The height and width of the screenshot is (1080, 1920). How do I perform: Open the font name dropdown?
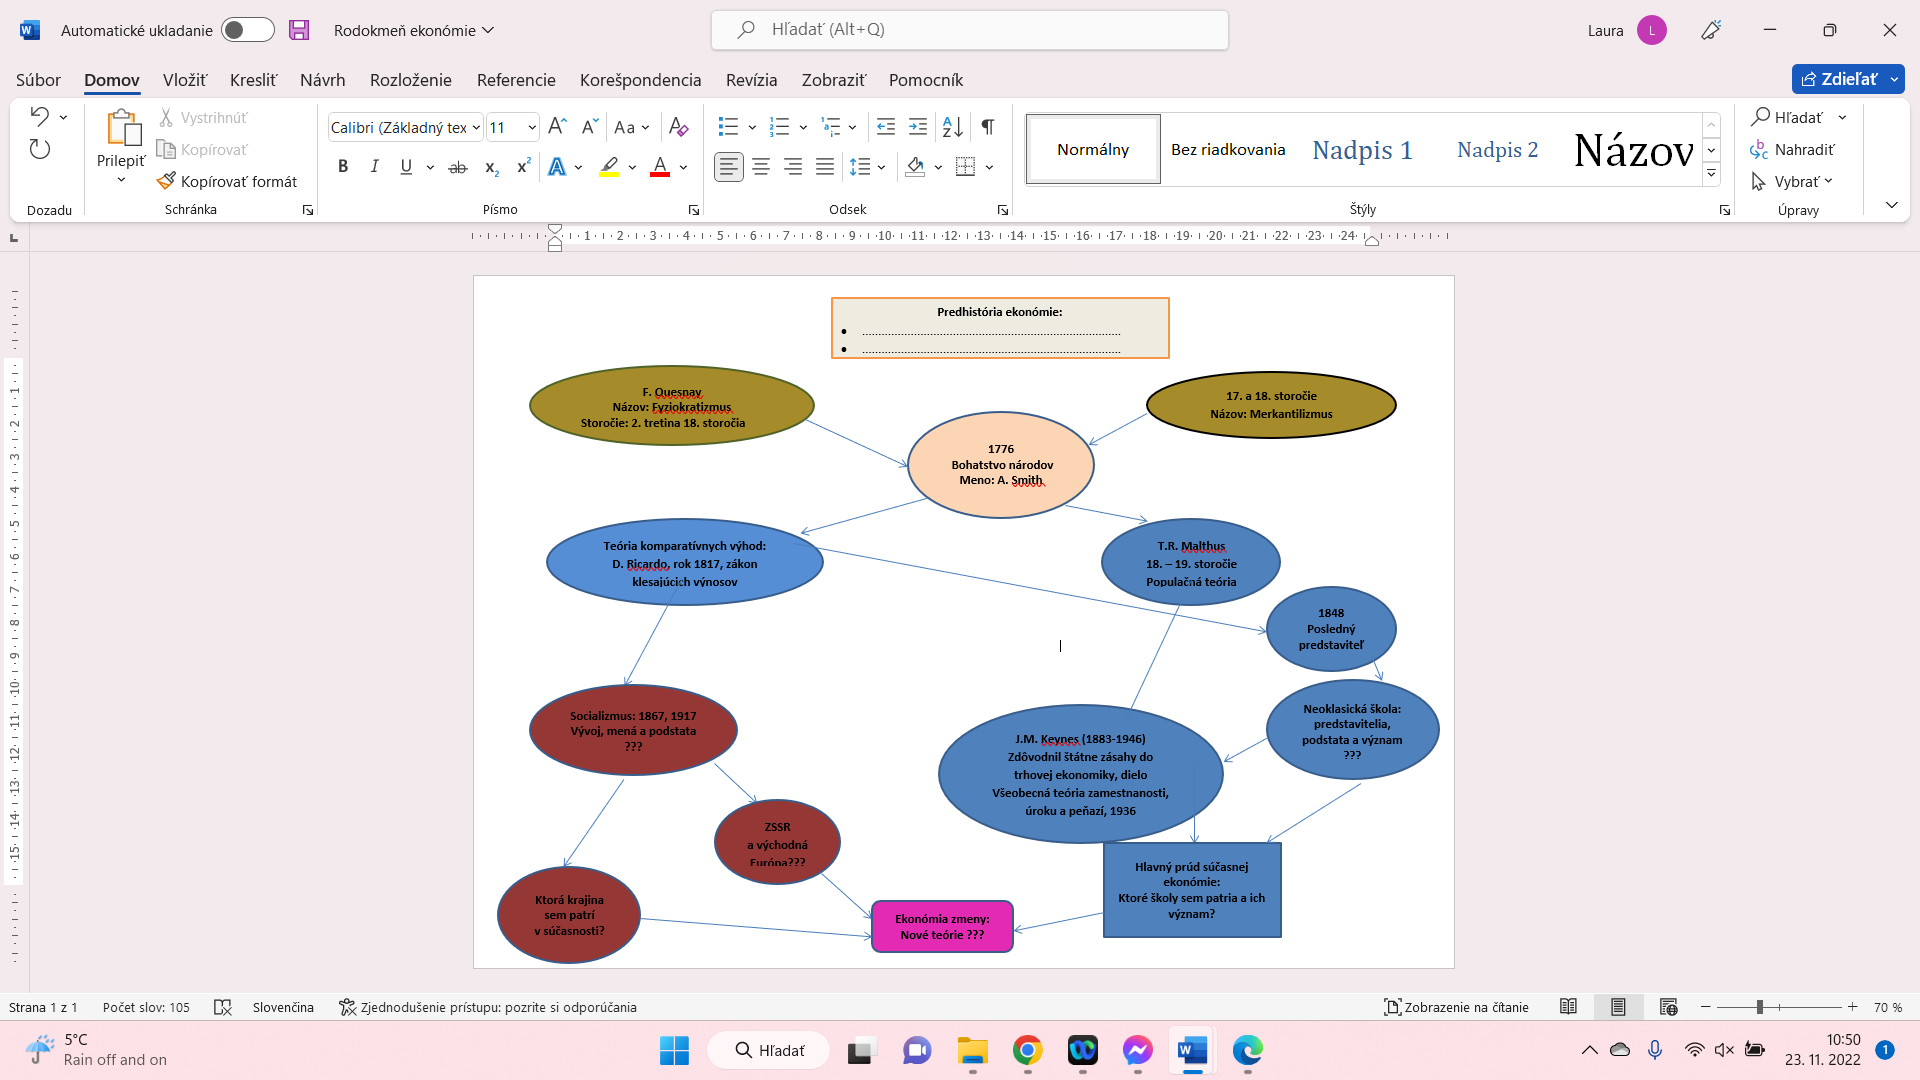tap(476, 127)
